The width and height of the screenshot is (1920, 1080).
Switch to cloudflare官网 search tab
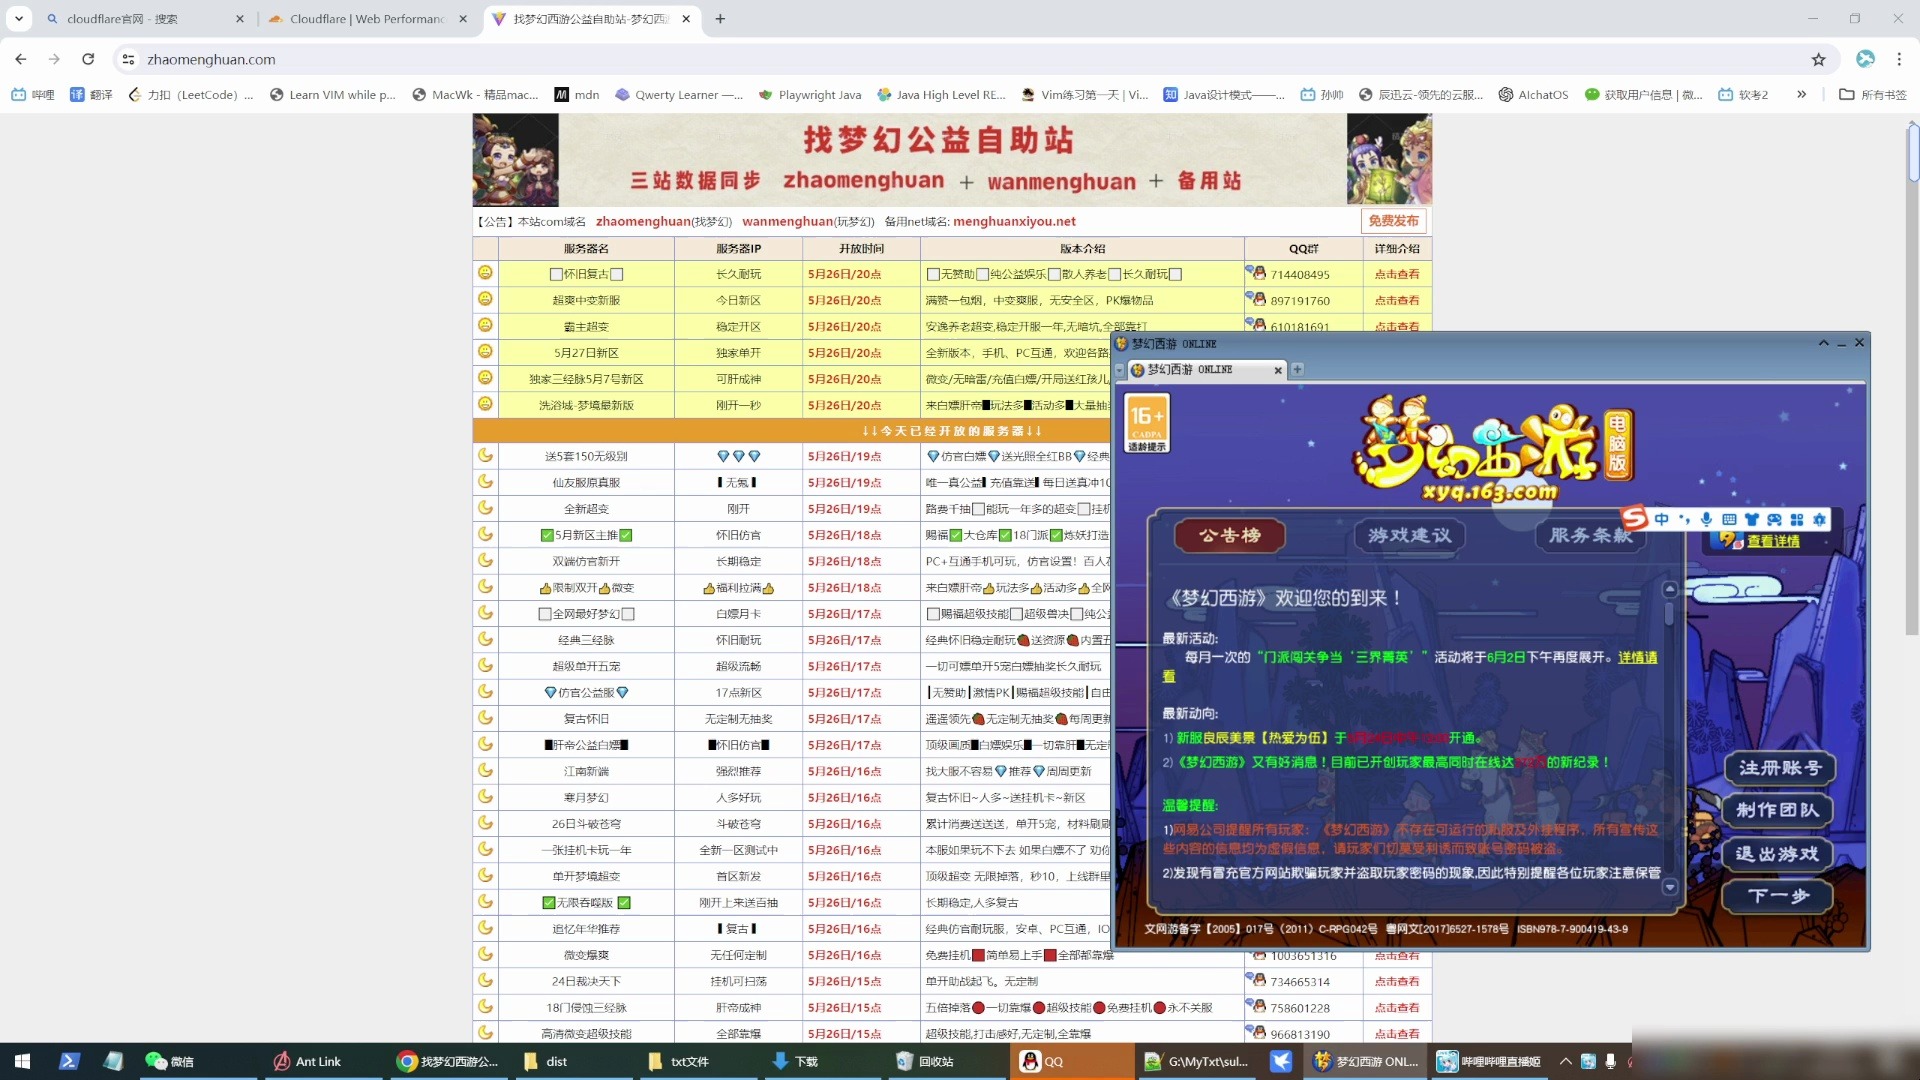(146, 18)
